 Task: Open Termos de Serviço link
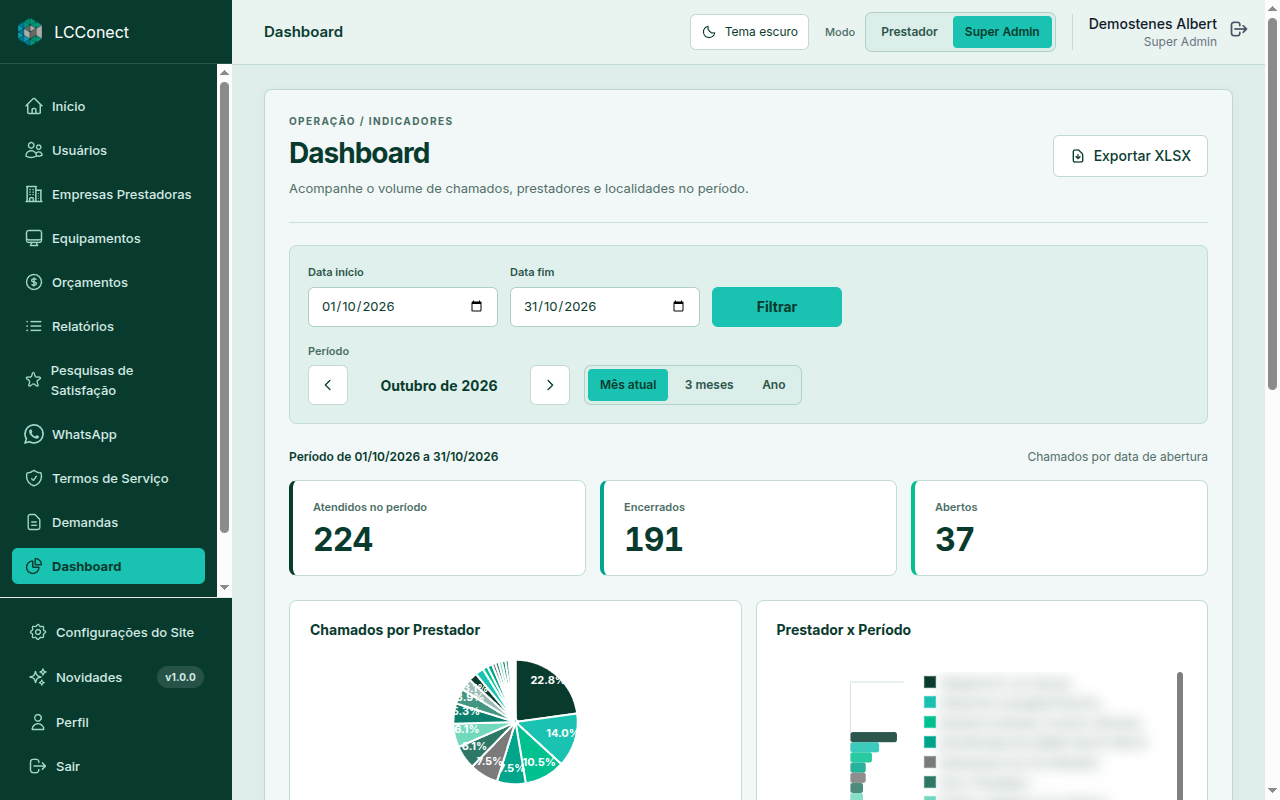pyautogui.click(x=108, y=478)
